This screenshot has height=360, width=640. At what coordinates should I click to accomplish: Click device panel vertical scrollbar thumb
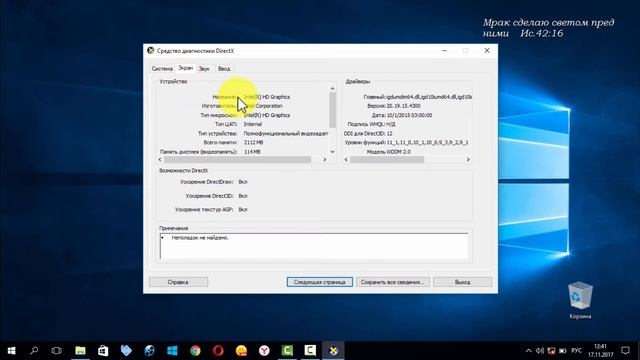332,109
